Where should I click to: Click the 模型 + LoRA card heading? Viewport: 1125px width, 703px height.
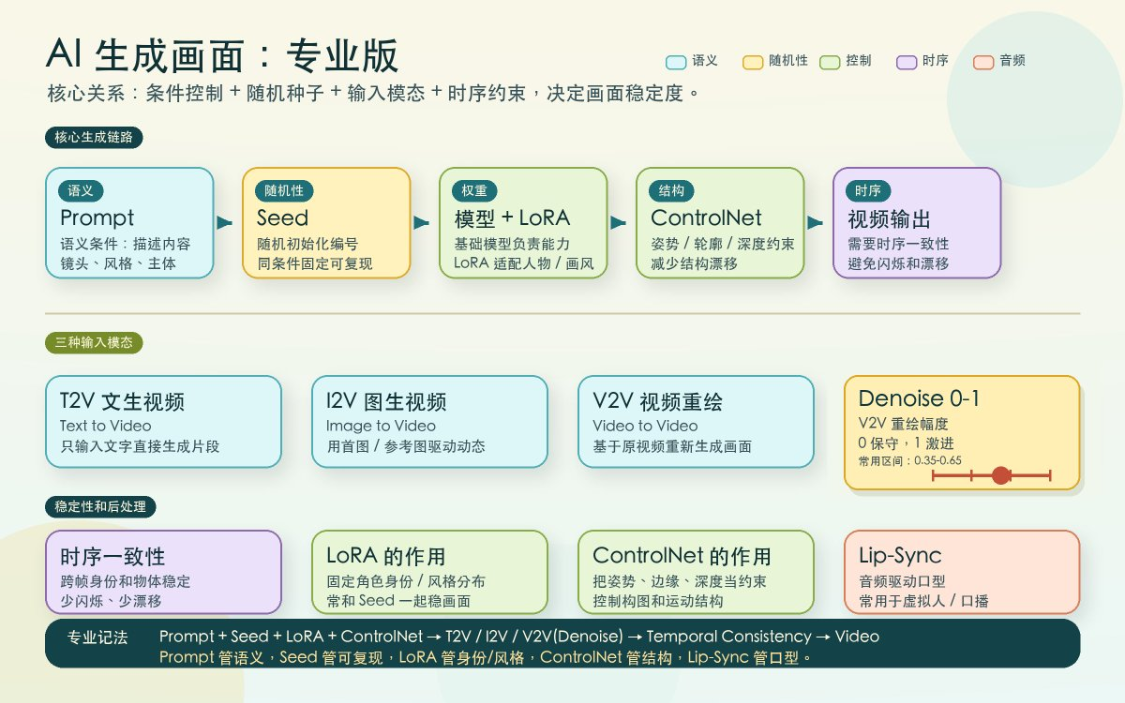coord(512,217)
